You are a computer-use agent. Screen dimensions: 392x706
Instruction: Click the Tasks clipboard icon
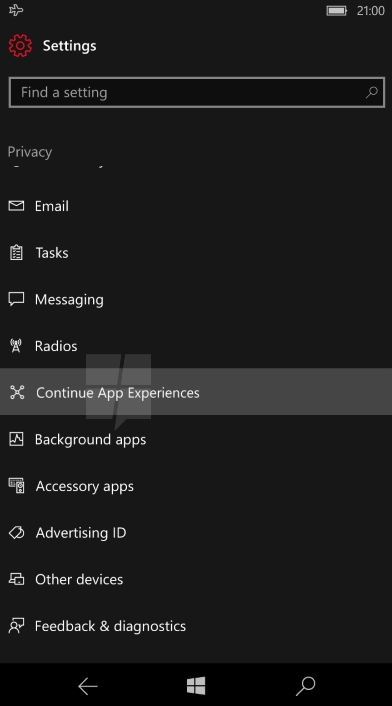pos(16,253)
